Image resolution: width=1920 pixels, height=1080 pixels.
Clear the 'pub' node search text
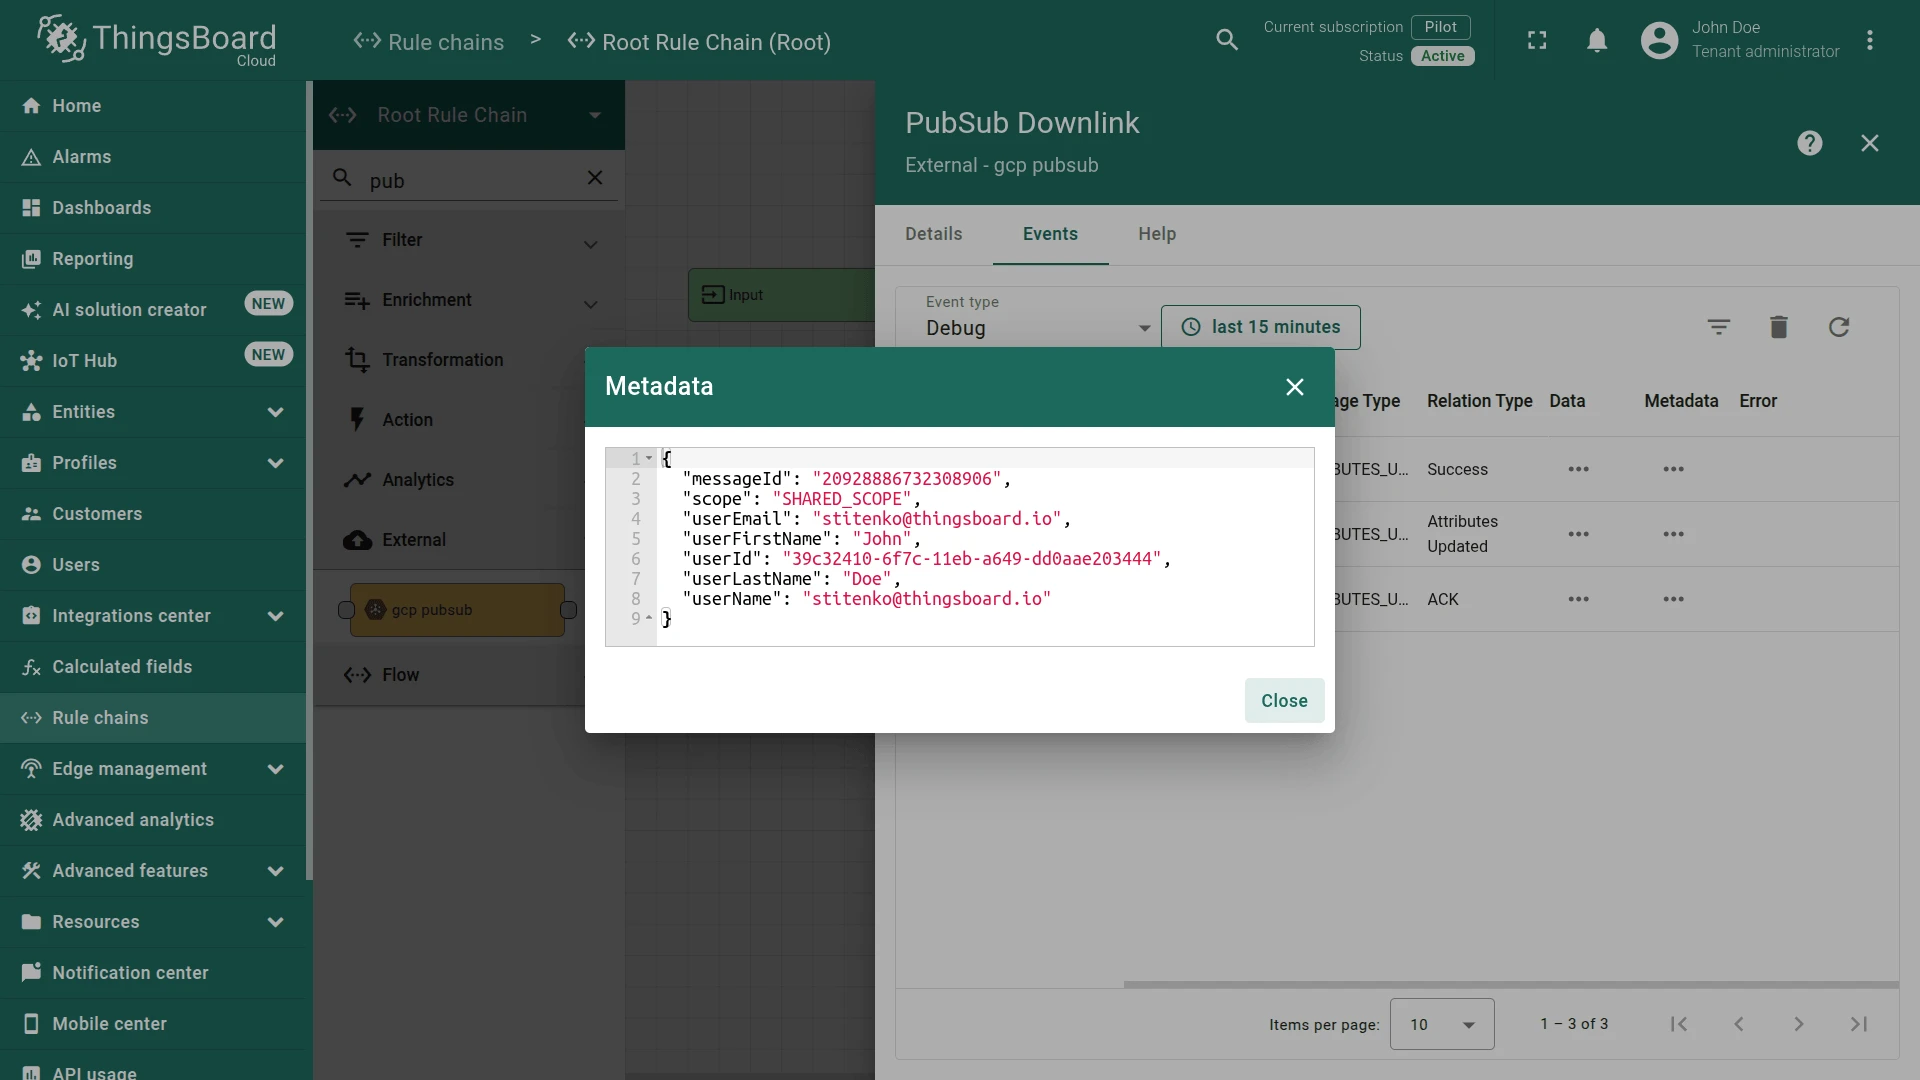tap(594, 178)
